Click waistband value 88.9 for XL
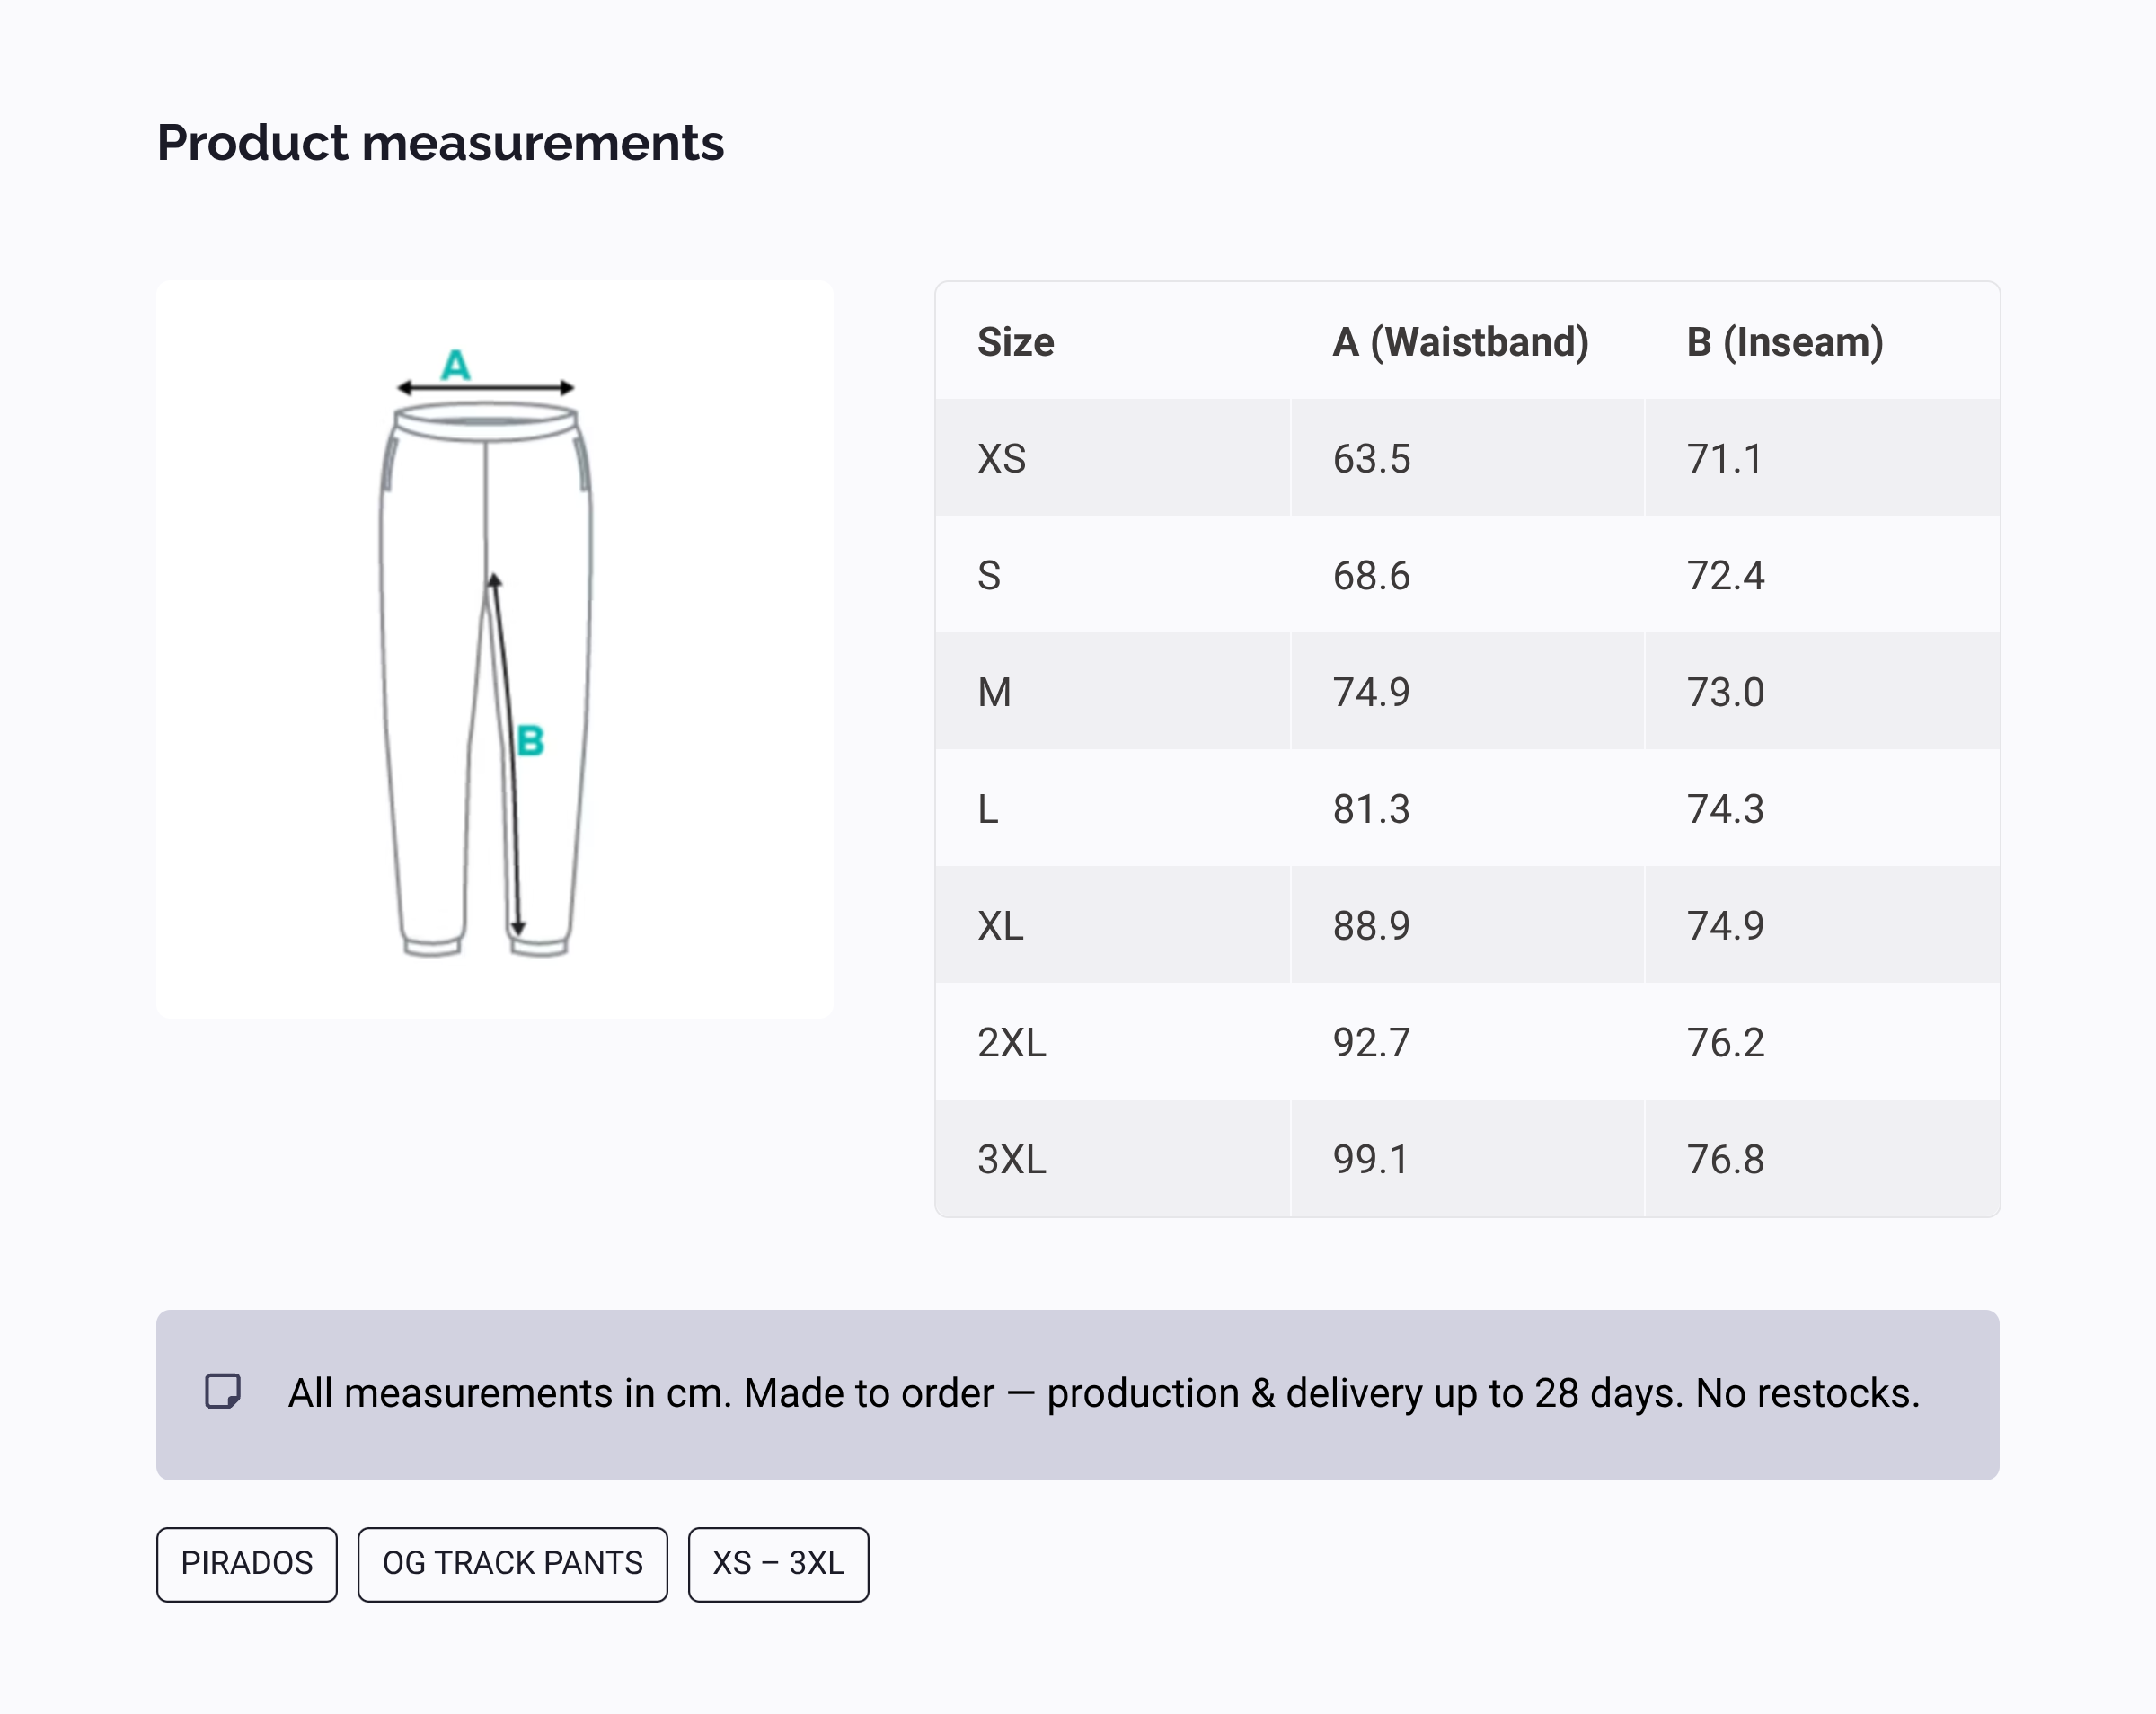Viewport: 2156px width, 1714px height. (1371, 926)
